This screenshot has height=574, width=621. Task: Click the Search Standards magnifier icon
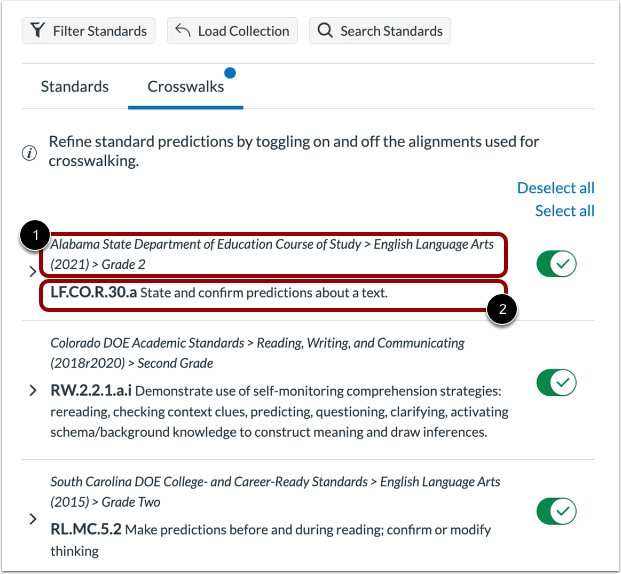pos(325,30)
